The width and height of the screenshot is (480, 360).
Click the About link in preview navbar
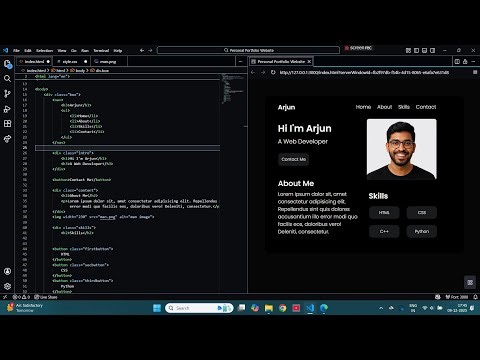384,107
